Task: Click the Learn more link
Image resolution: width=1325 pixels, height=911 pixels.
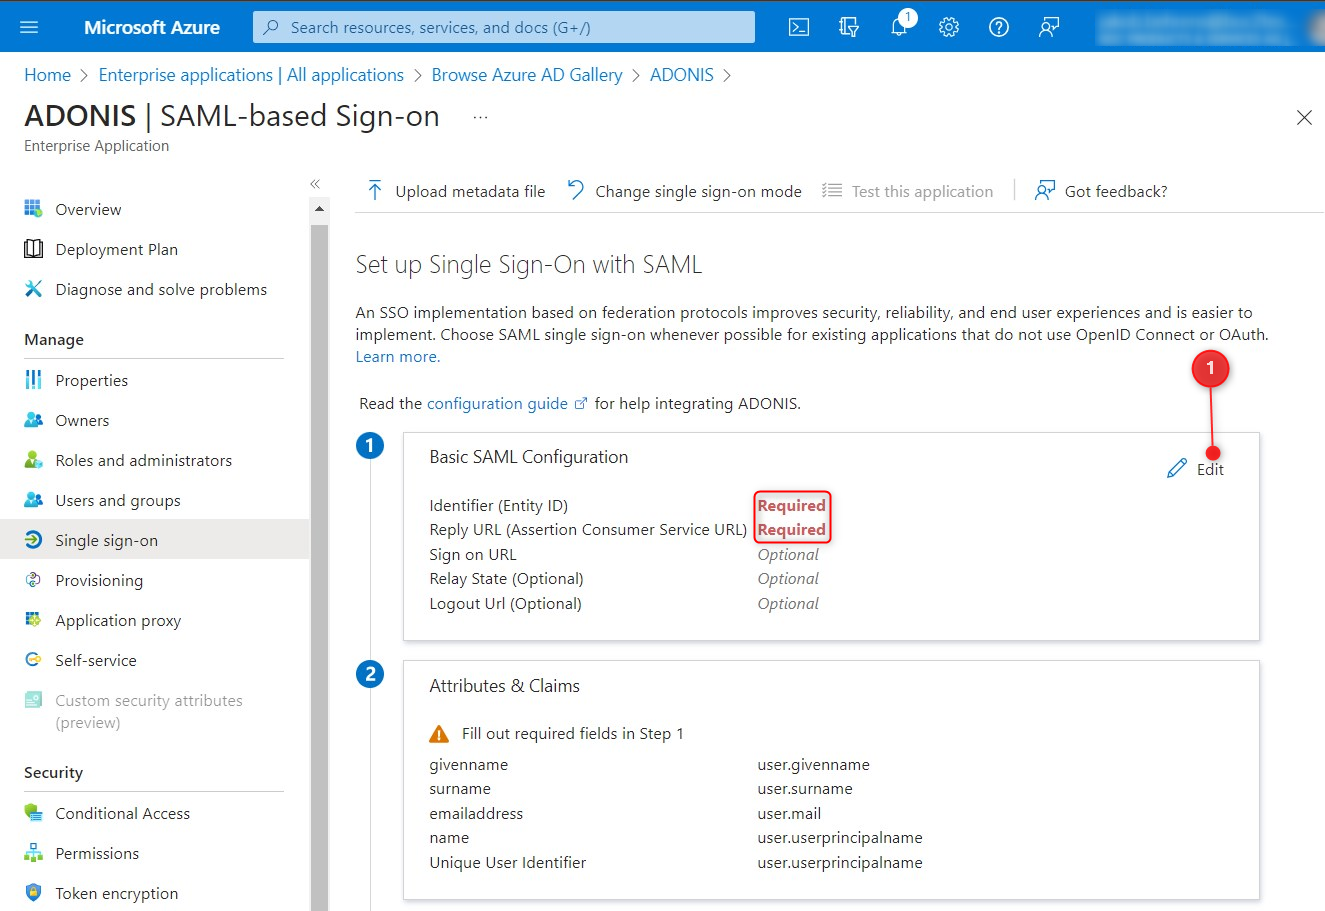Action: [397, 357]
